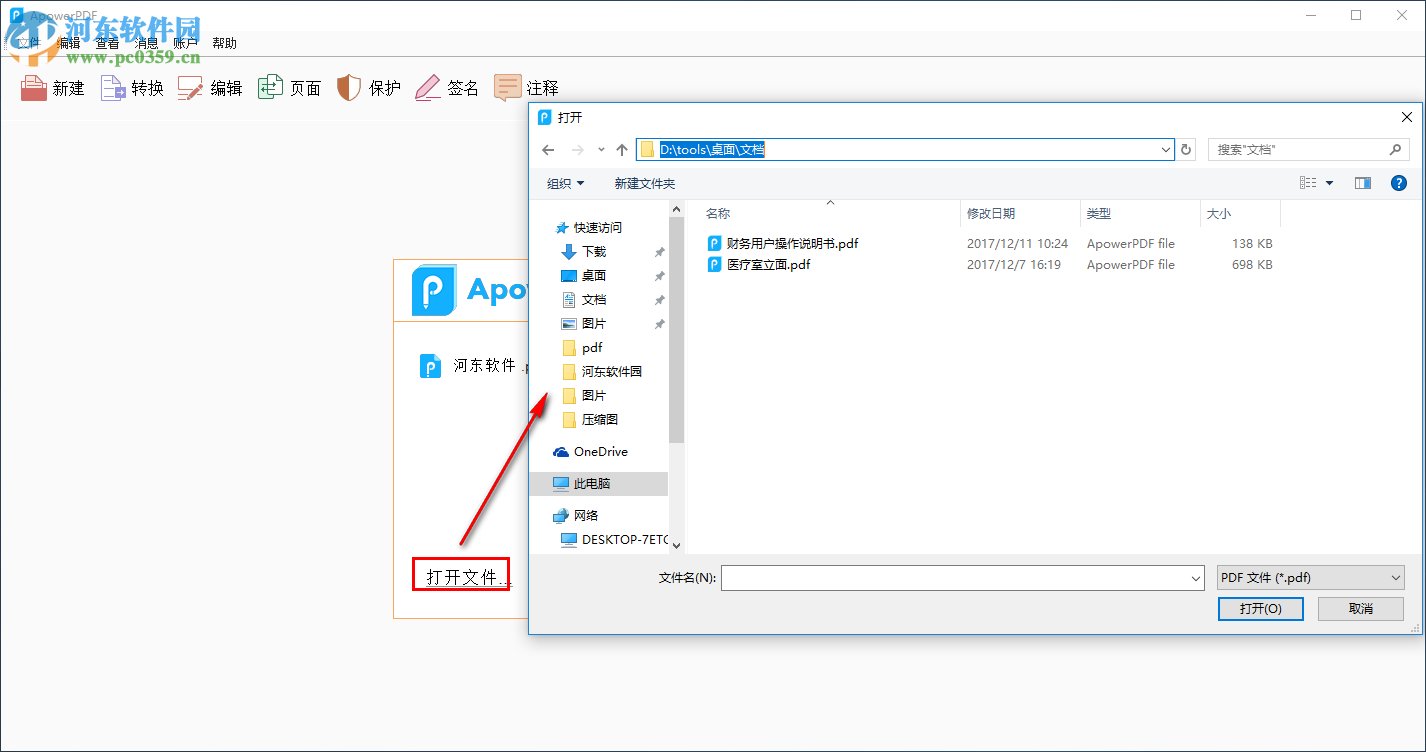
Task: Click the 注释 (Comment) toolbar icon
Action: (x=525, y=88)
